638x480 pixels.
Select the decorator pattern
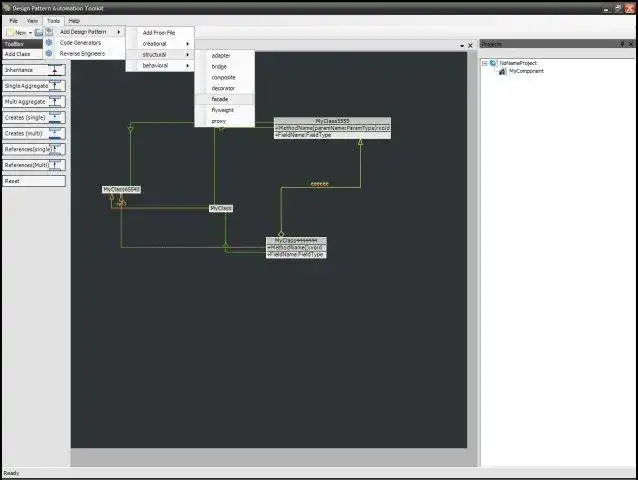[225, 88]
